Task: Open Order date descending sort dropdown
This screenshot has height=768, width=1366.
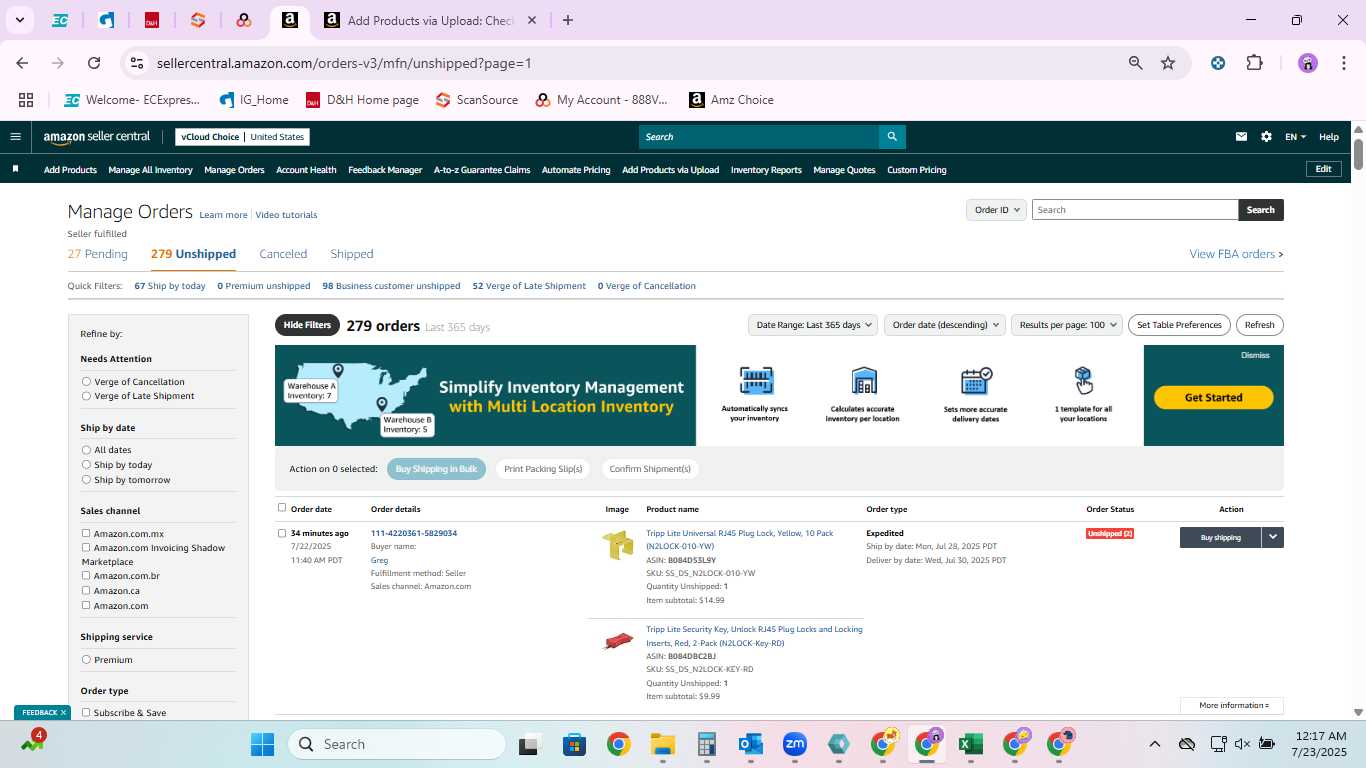Action: 944,325
